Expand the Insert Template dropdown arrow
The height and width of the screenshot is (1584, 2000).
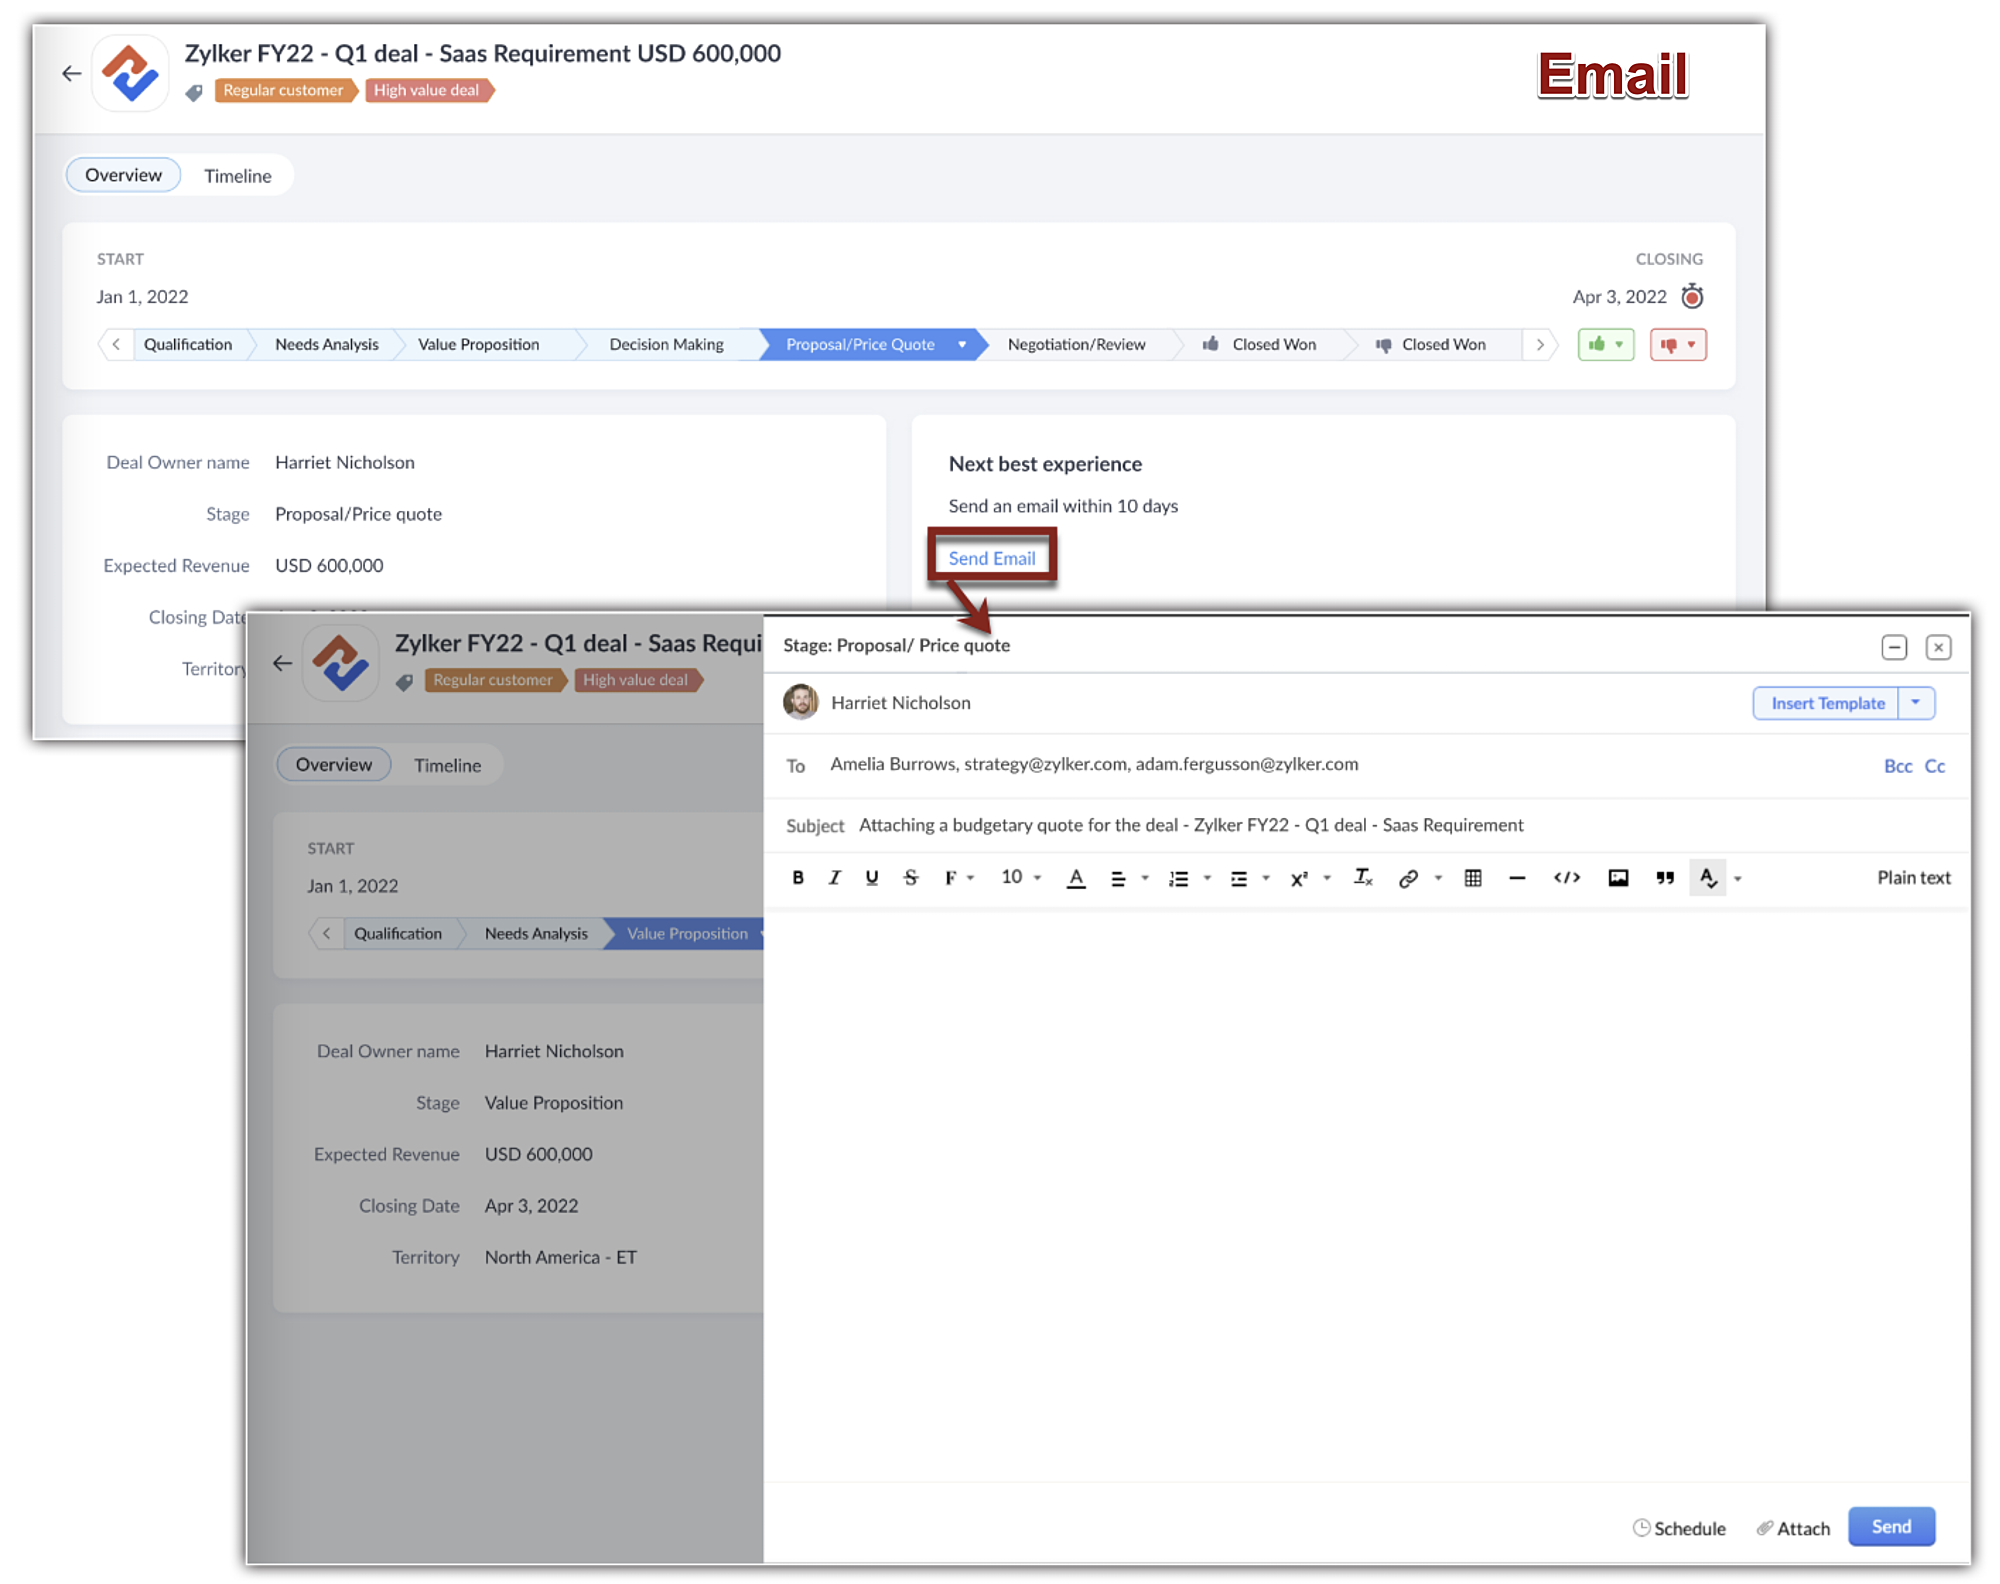[x=1915, y=703]
